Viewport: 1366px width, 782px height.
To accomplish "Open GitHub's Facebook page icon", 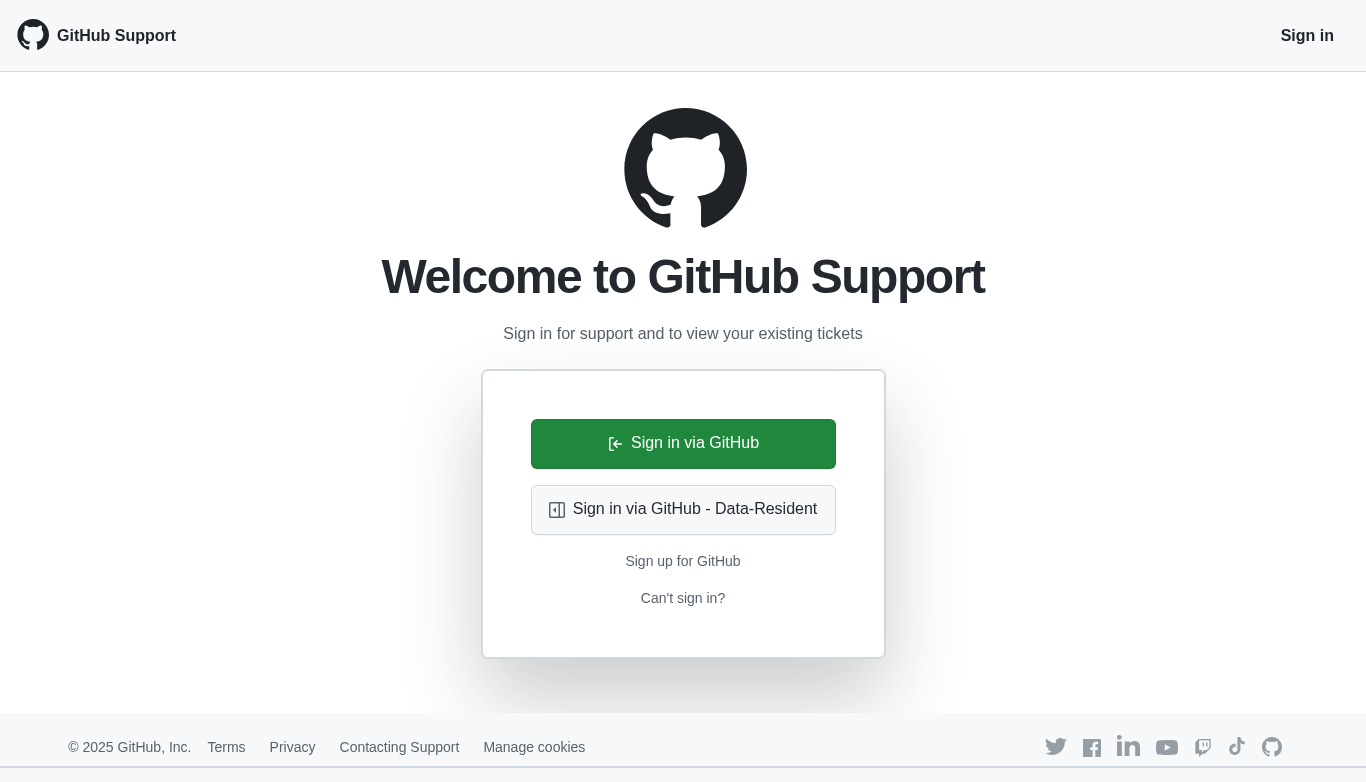I will click(1092, 748).
